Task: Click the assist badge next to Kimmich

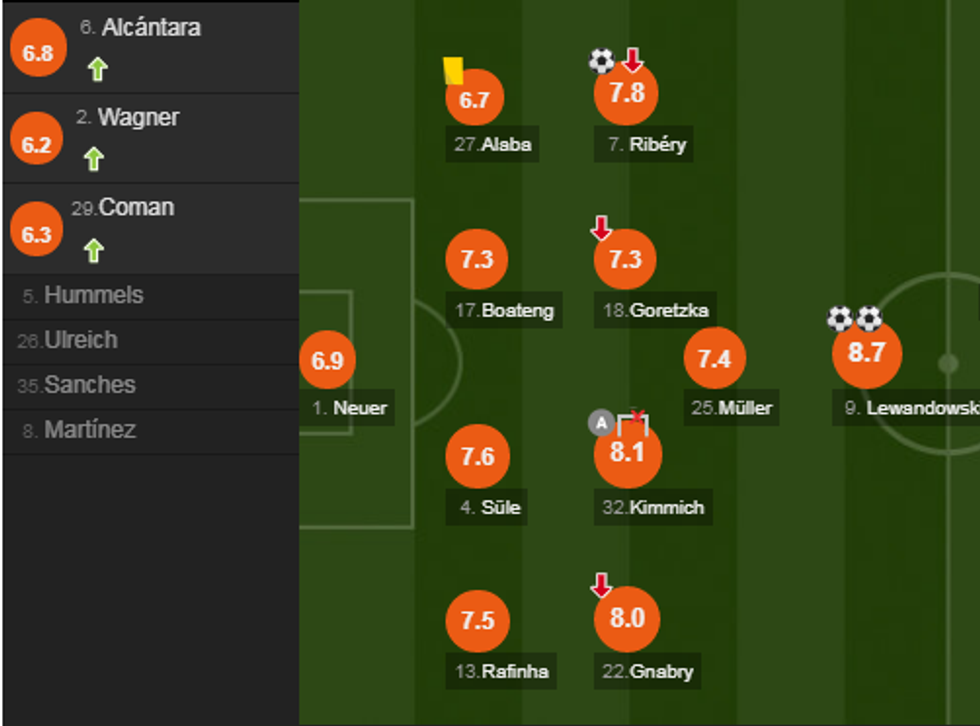Action: [600, 423]
